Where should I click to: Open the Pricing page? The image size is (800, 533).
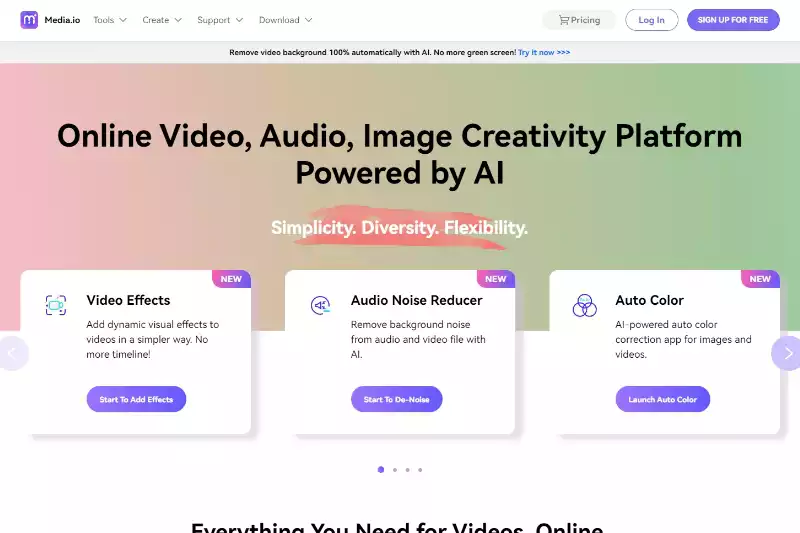(579, 20)
